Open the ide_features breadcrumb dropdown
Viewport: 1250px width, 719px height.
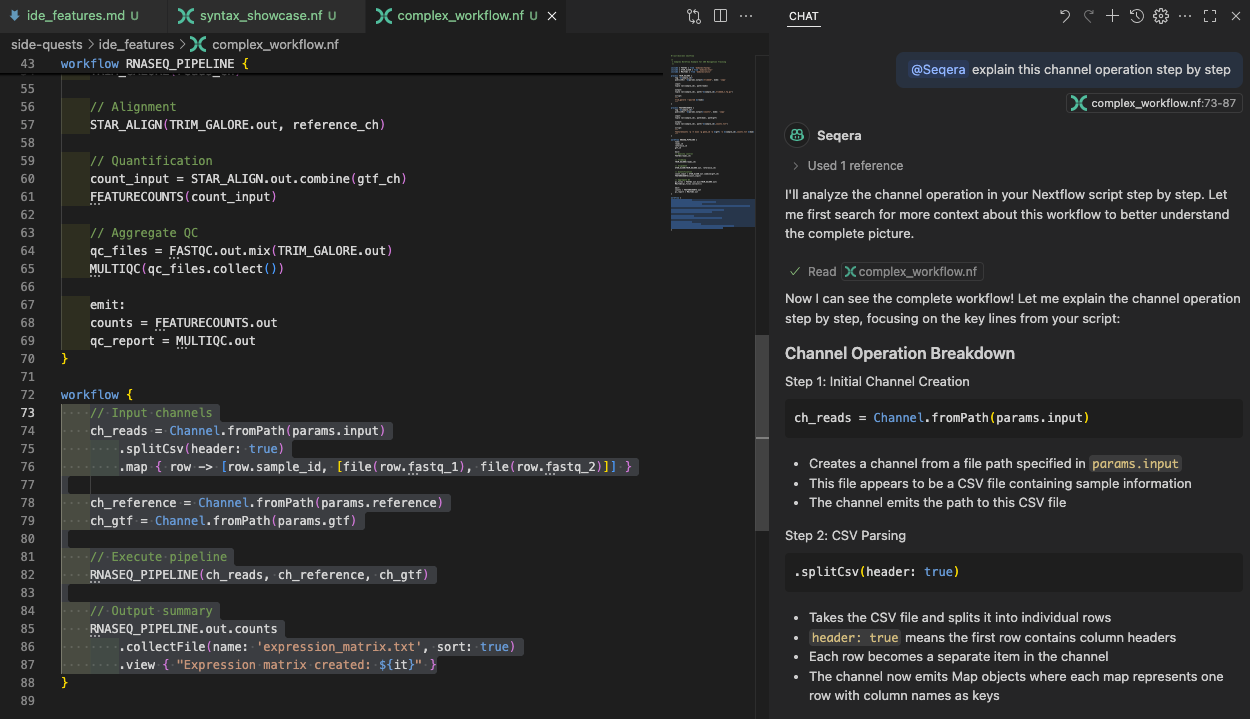click(136, 44)
